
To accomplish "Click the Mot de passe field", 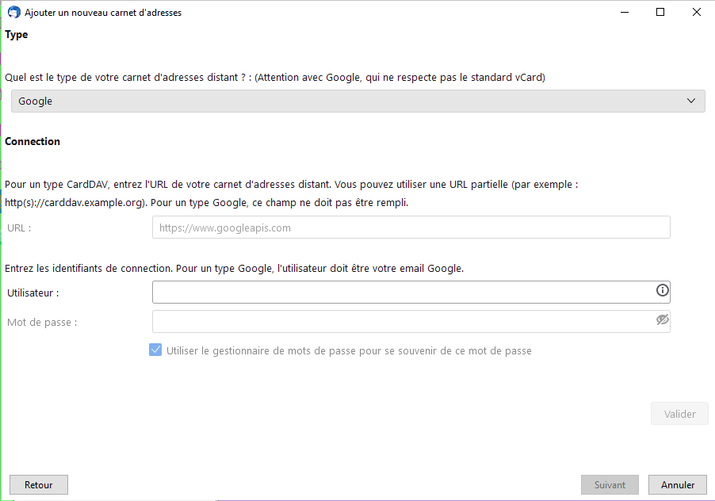I will tap(411, 321).
